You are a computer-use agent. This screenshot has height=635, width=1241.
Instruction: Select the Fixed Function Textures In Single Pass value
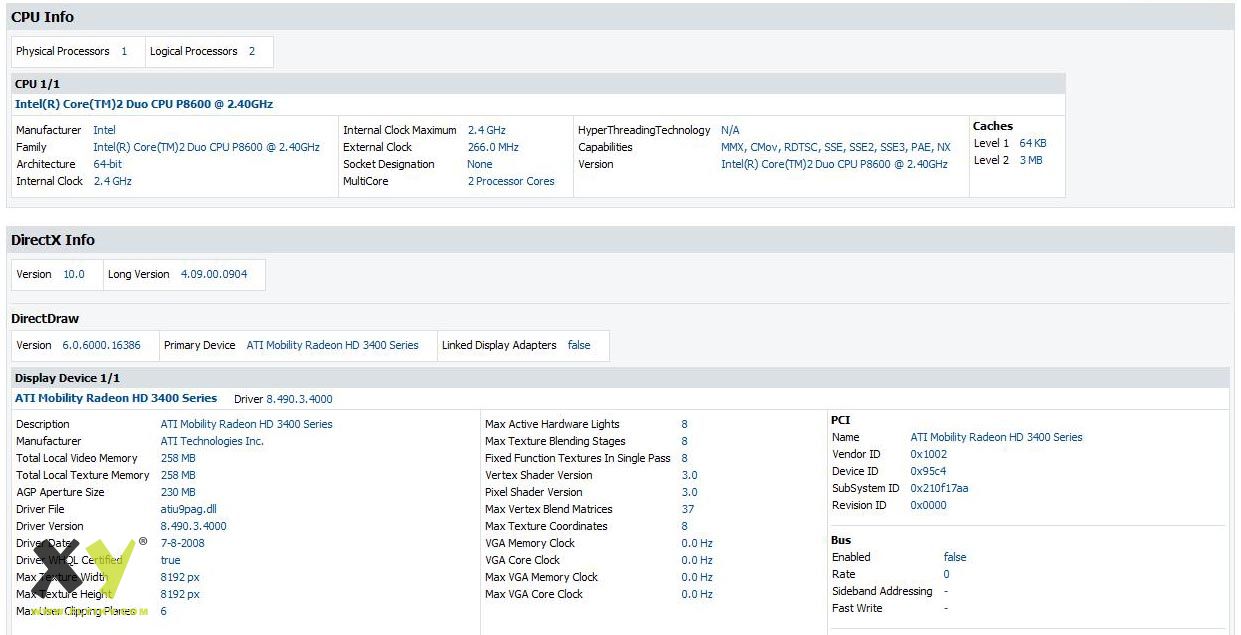click(685, 458)
